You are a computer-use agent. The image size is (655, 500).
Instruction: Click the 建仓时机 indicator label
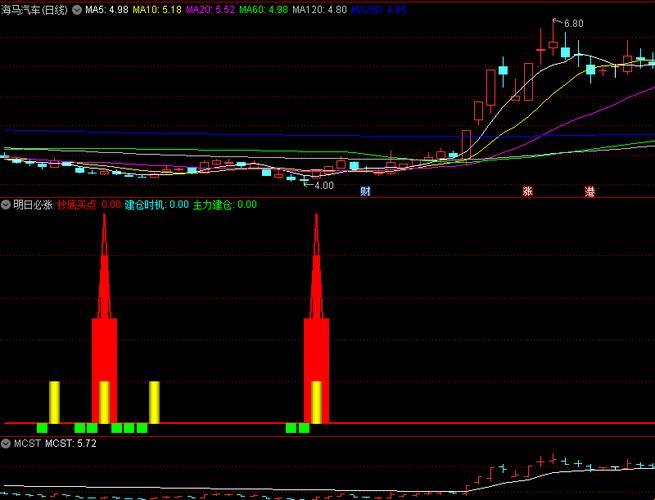[156, 204]
